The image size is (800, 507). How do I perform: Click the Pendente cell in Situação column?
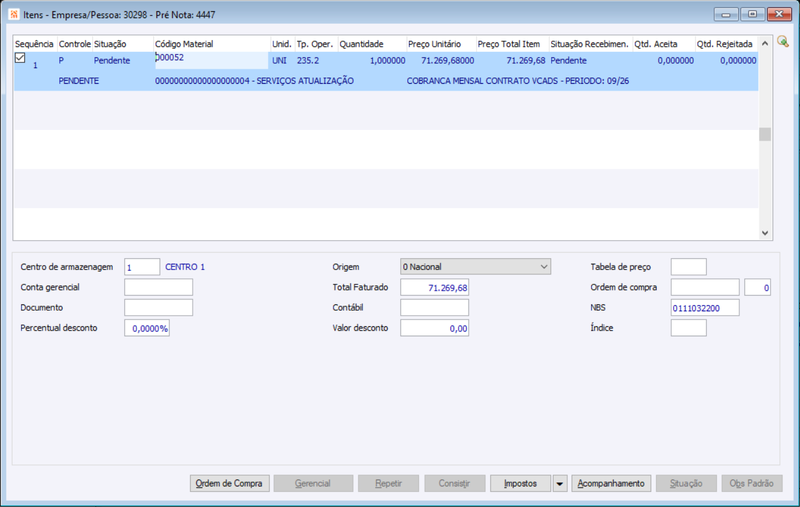[112, 60]
